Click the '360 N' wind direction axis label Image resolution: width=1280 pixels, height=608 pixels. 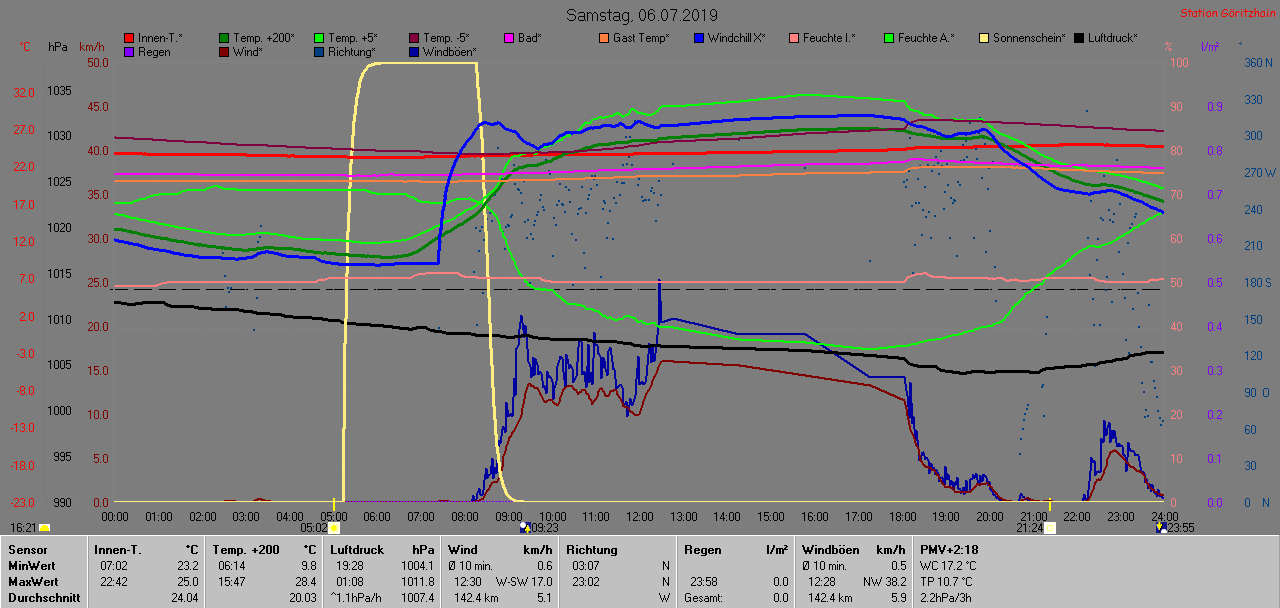tap(1258, 62)
